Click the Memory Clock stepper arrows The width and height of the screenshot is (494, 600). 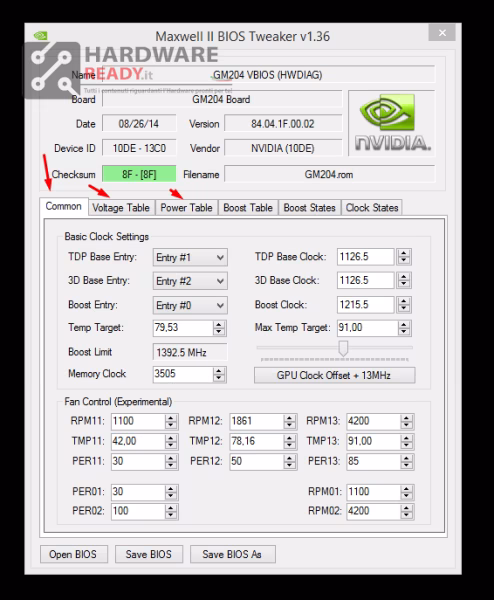pos(219,374)
